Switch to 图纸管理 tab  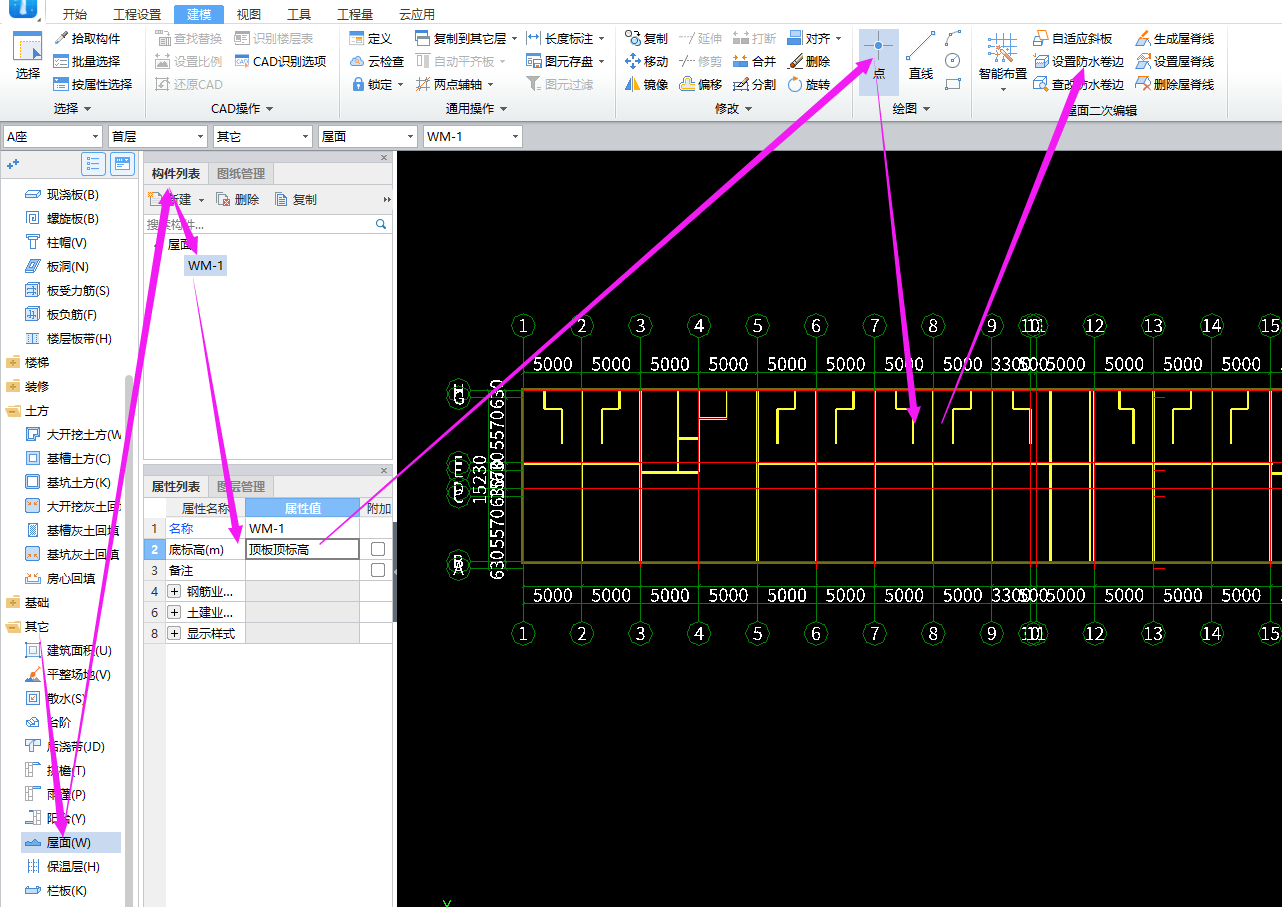click(x=240, y=174)
